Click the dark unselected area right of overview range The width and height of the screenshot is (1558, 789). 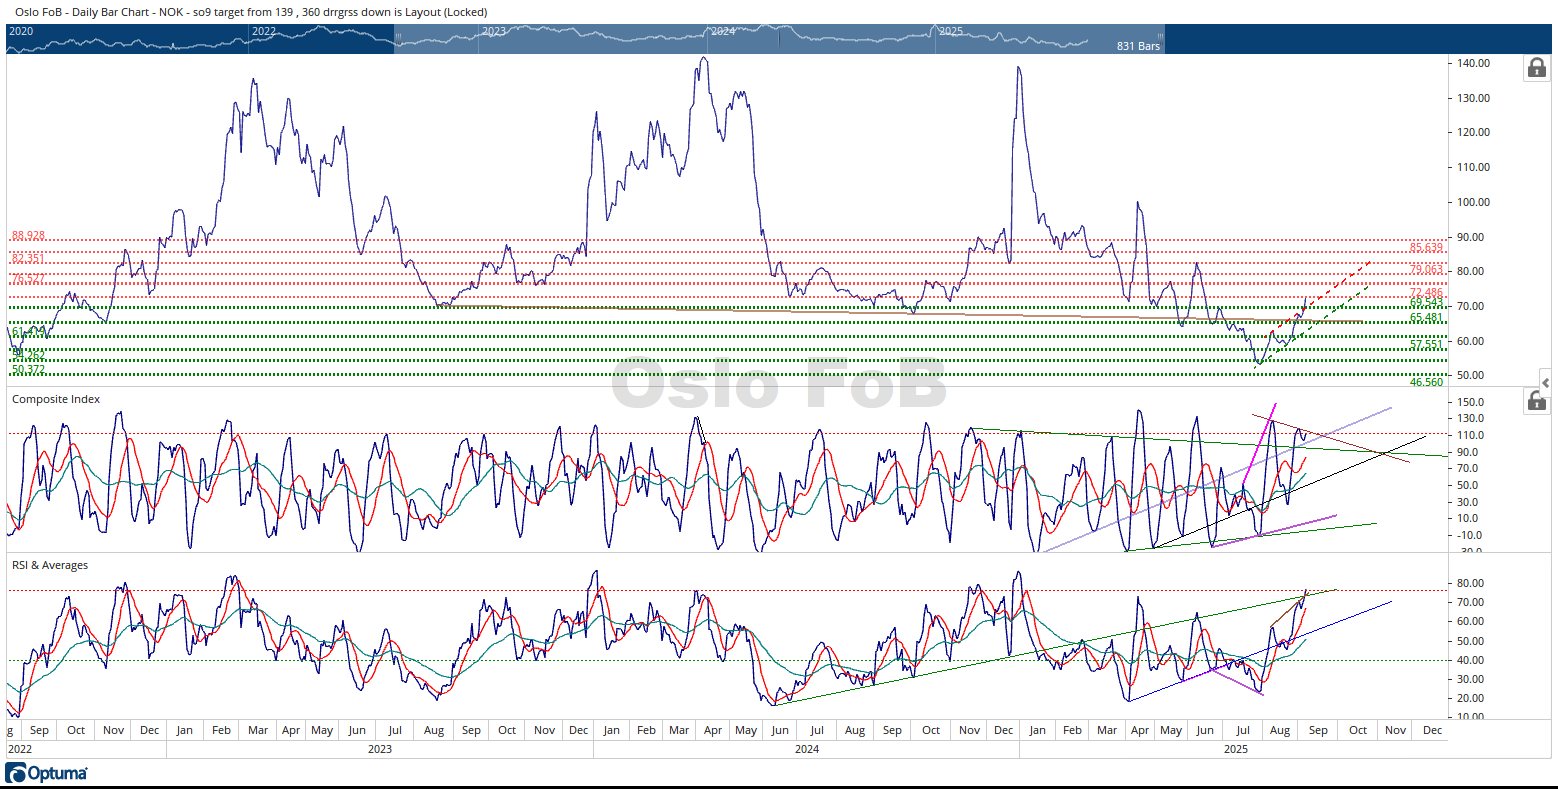pyautogui.click(x=1350, y=38)
